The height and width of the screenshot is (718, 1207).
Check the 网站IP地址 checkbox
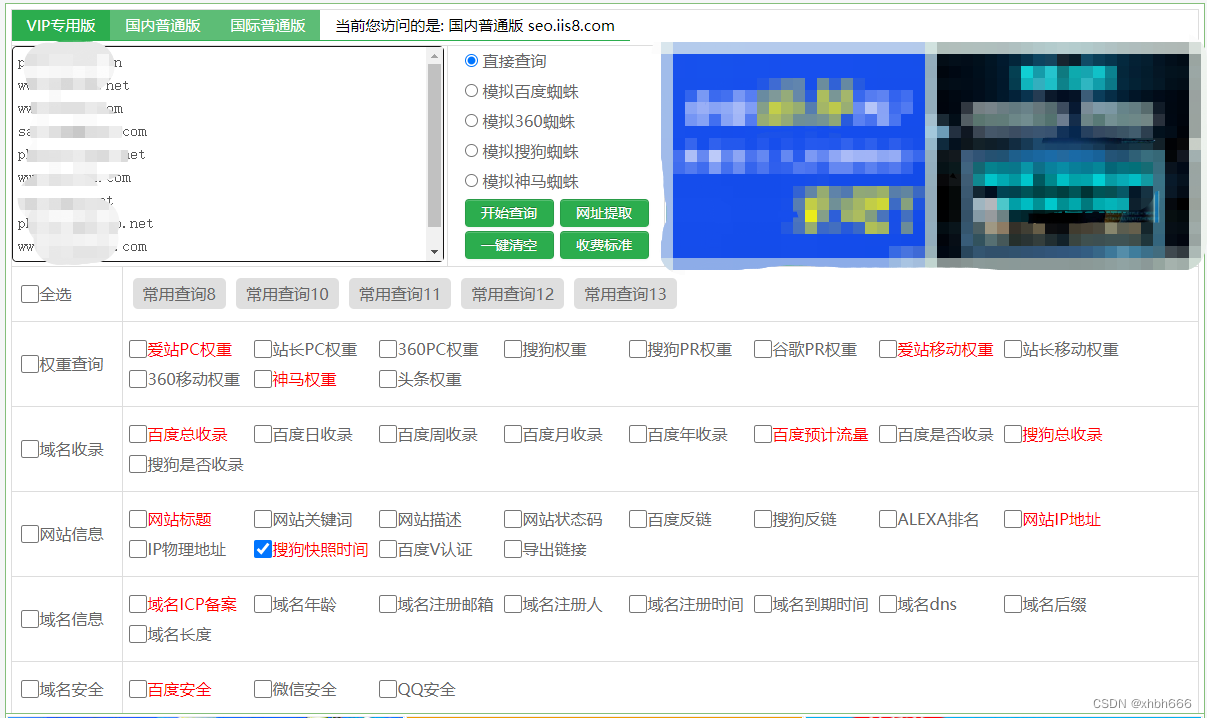pos(1013,519)
